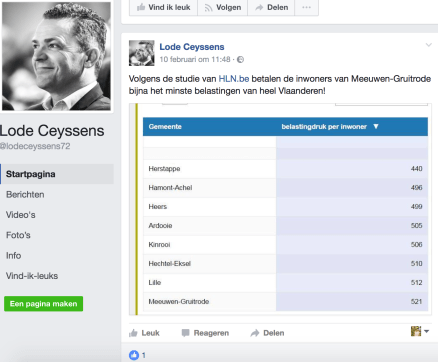Click the thumbs-up icon in Vind ik leuk
The image size is (438, 362).
tap(141, 7)
